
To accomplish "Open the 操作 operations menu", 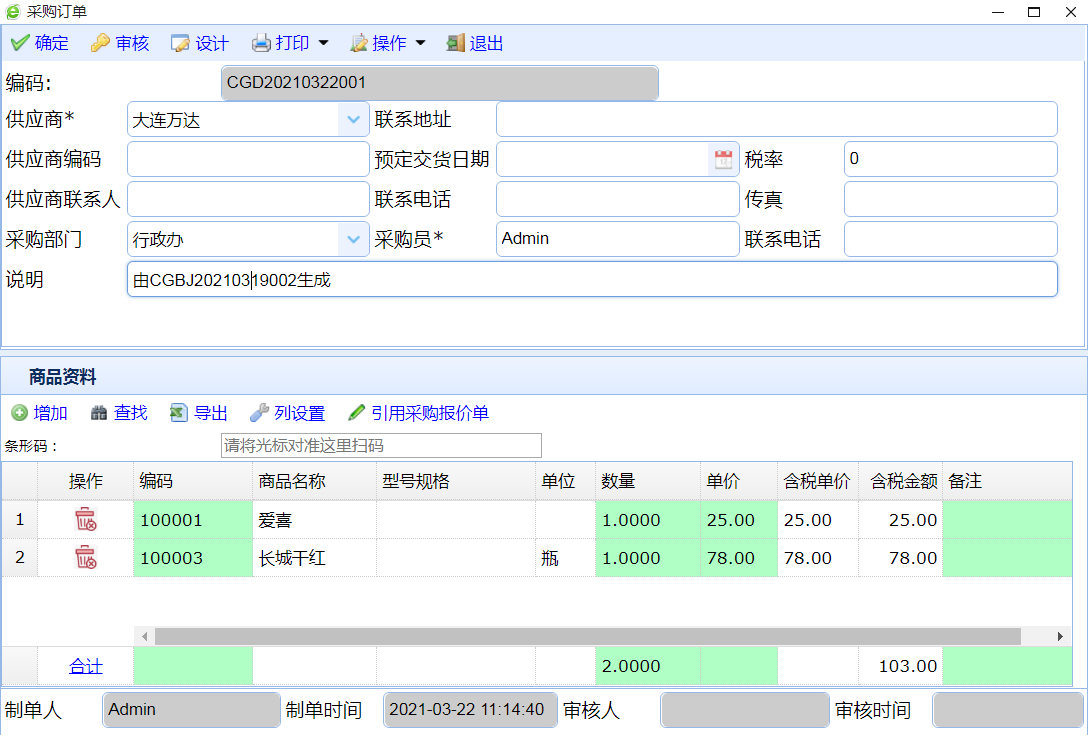I will [x=388, y=43].
